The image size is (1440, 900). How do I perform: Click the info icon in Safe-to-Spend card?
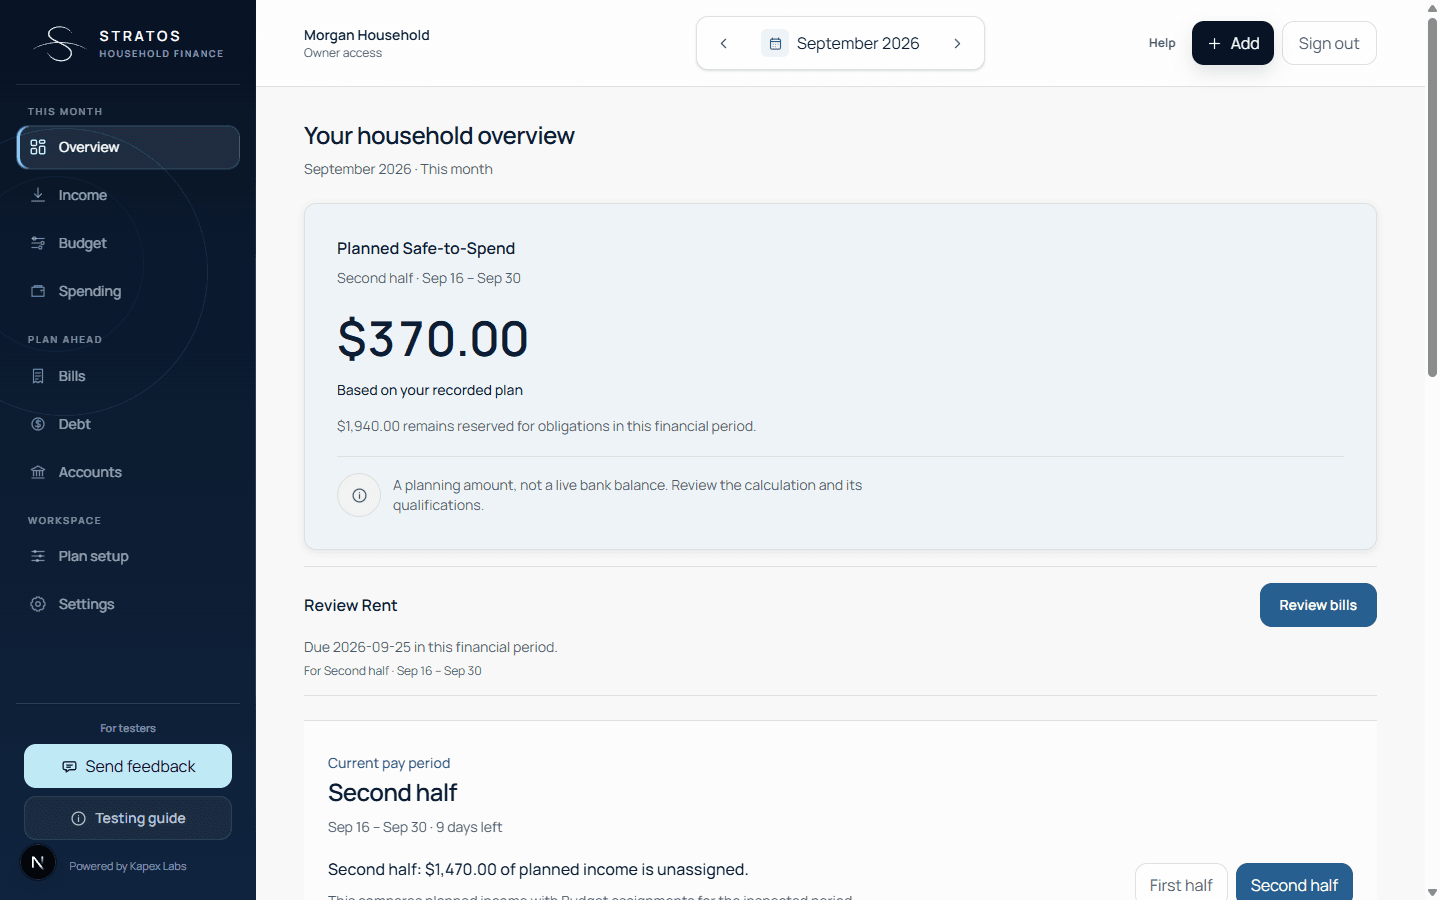pos(359,495)
